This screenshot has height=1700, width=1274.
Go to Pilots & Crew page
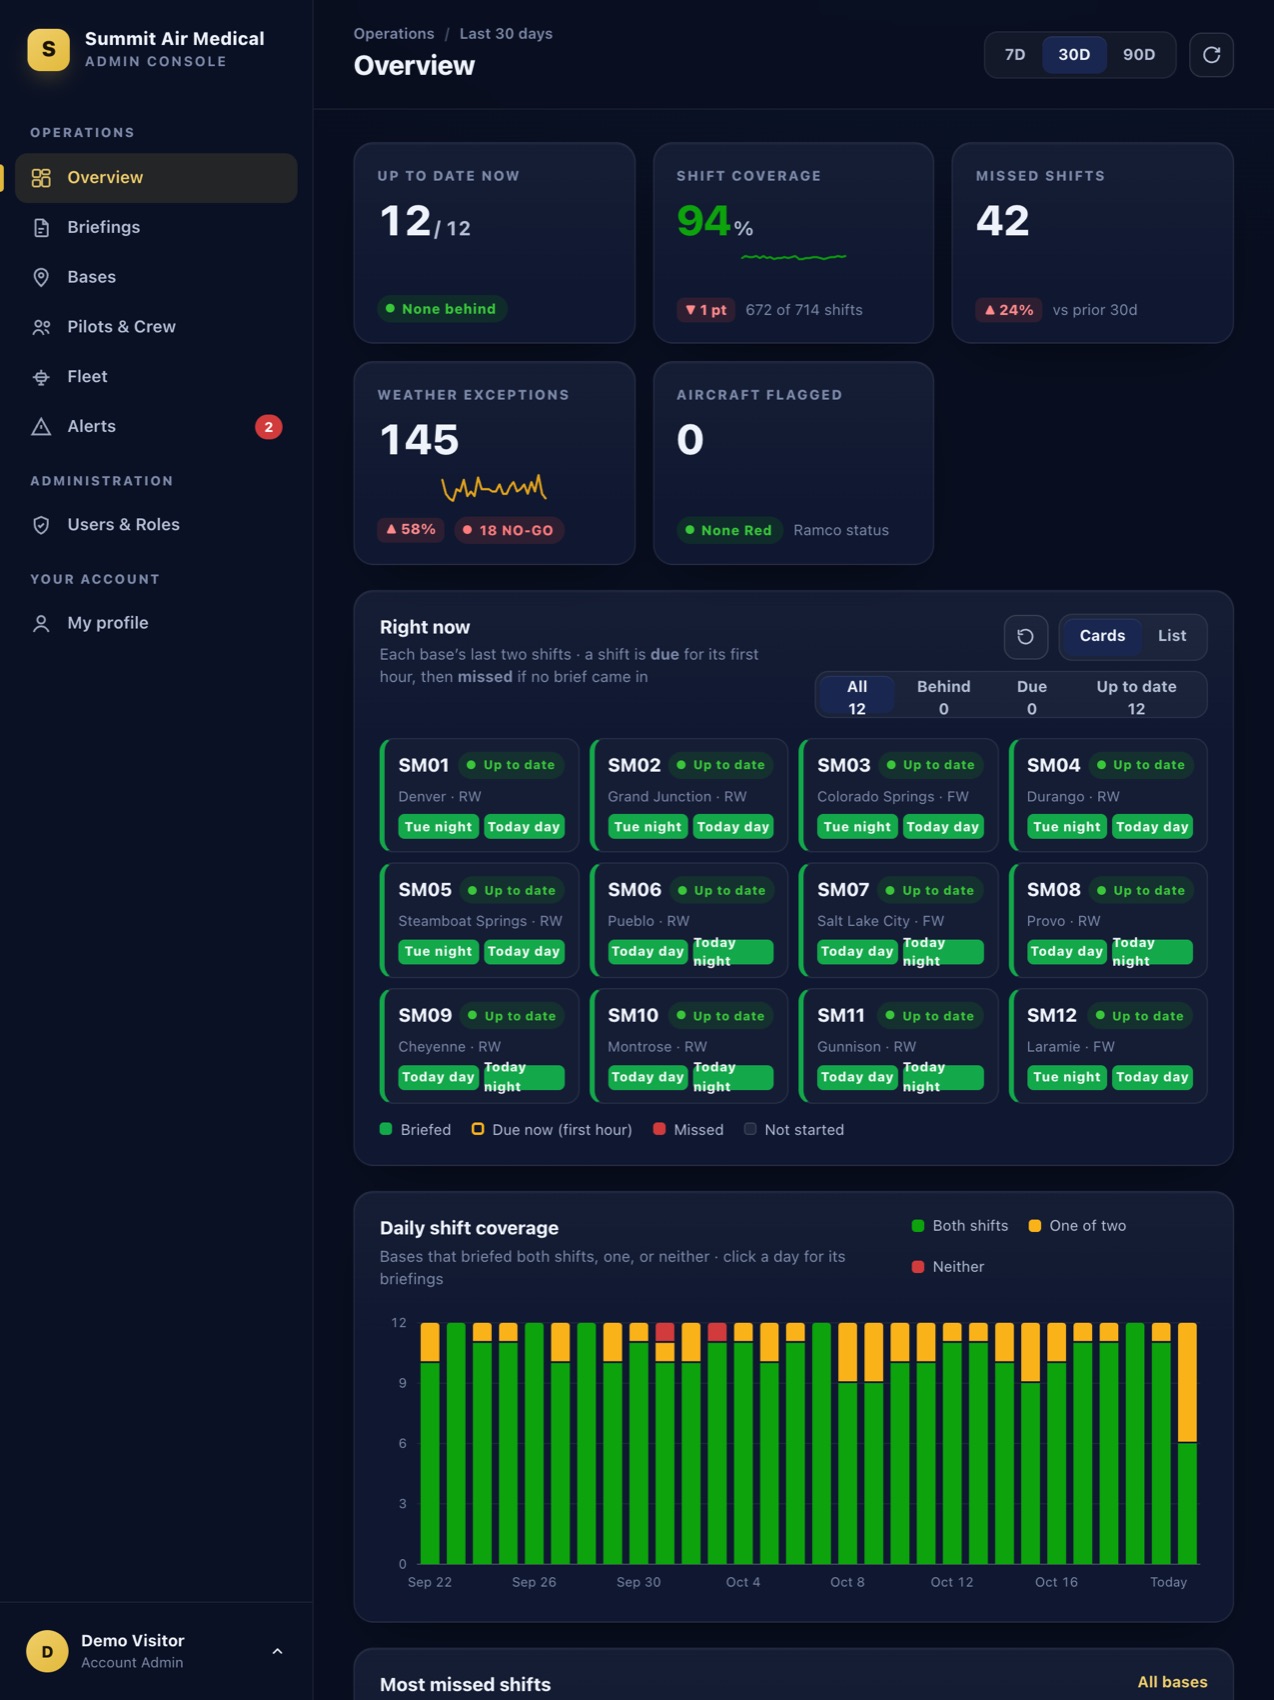[156, 327]
